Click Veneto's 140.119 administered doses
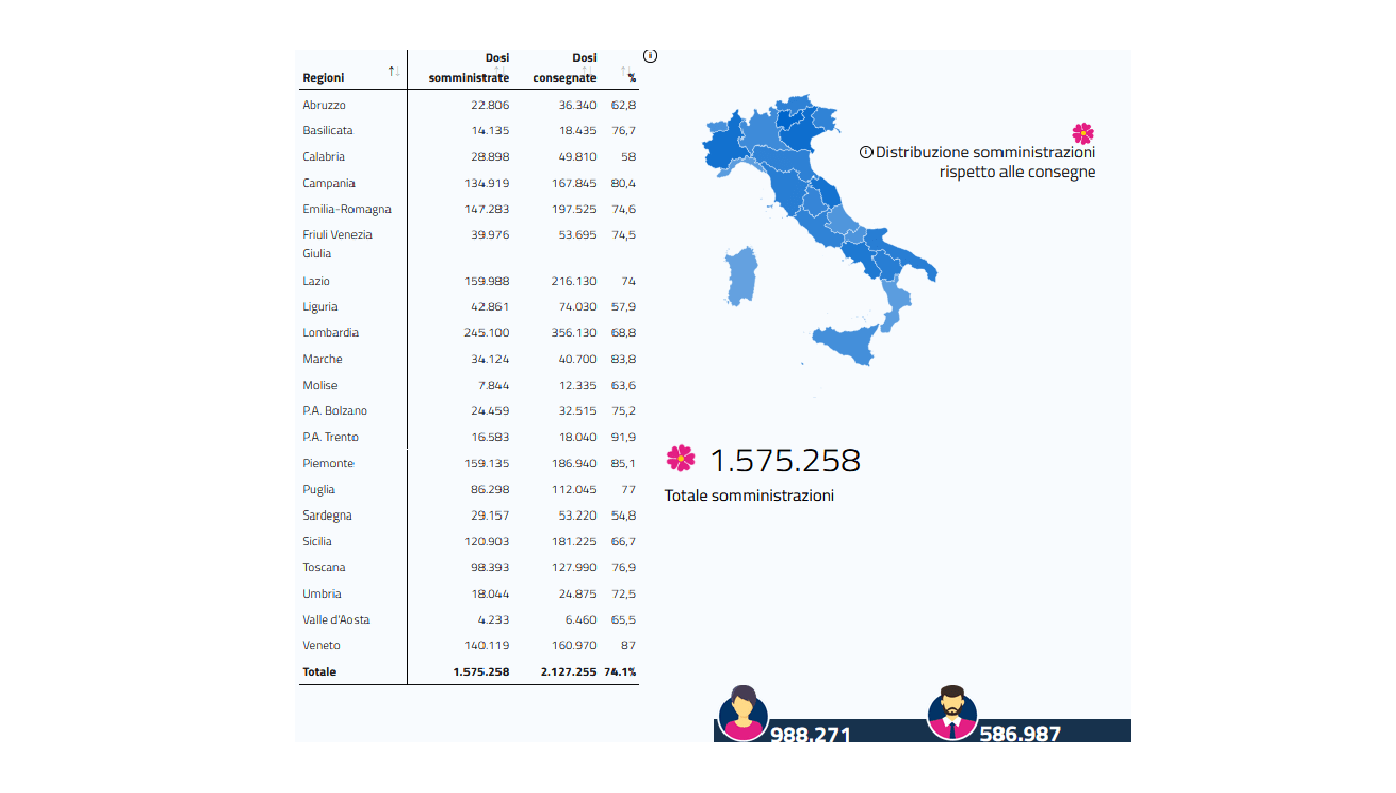 coord(489,646)
